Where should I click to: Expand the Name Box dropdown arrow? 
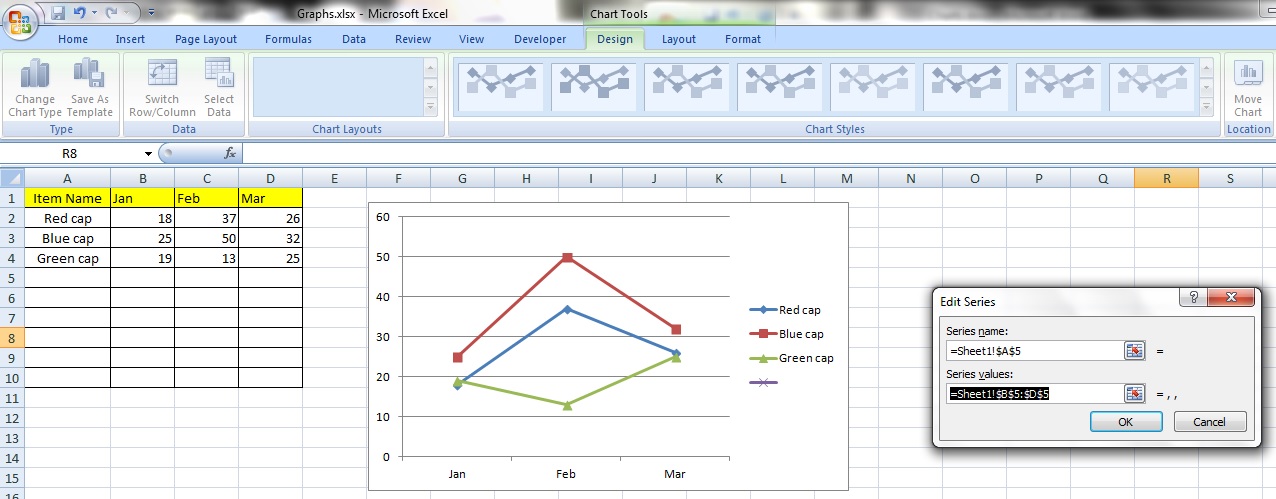(148, 154)
